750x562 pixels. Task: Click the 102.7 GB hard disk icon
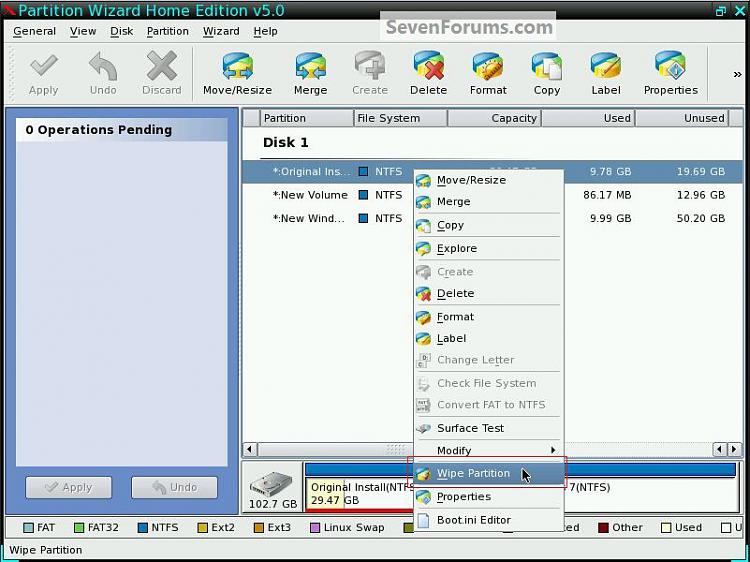coord(272,484)
